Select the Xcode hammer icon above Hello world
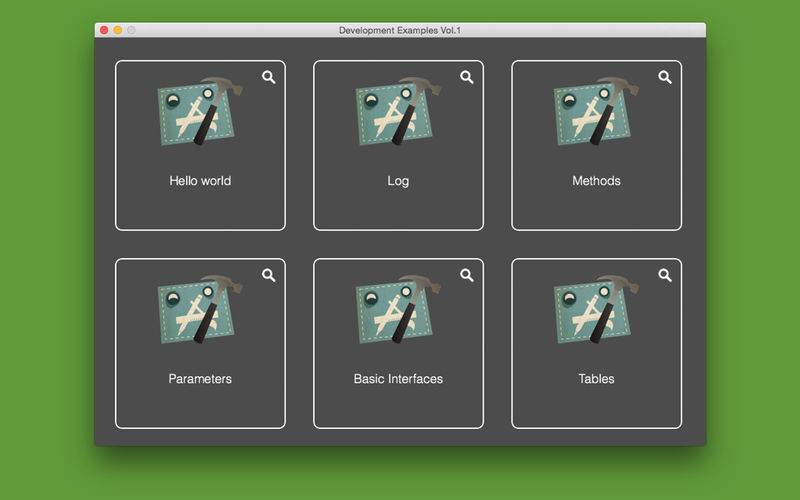800x500 pixels. (x=200, y=111)
